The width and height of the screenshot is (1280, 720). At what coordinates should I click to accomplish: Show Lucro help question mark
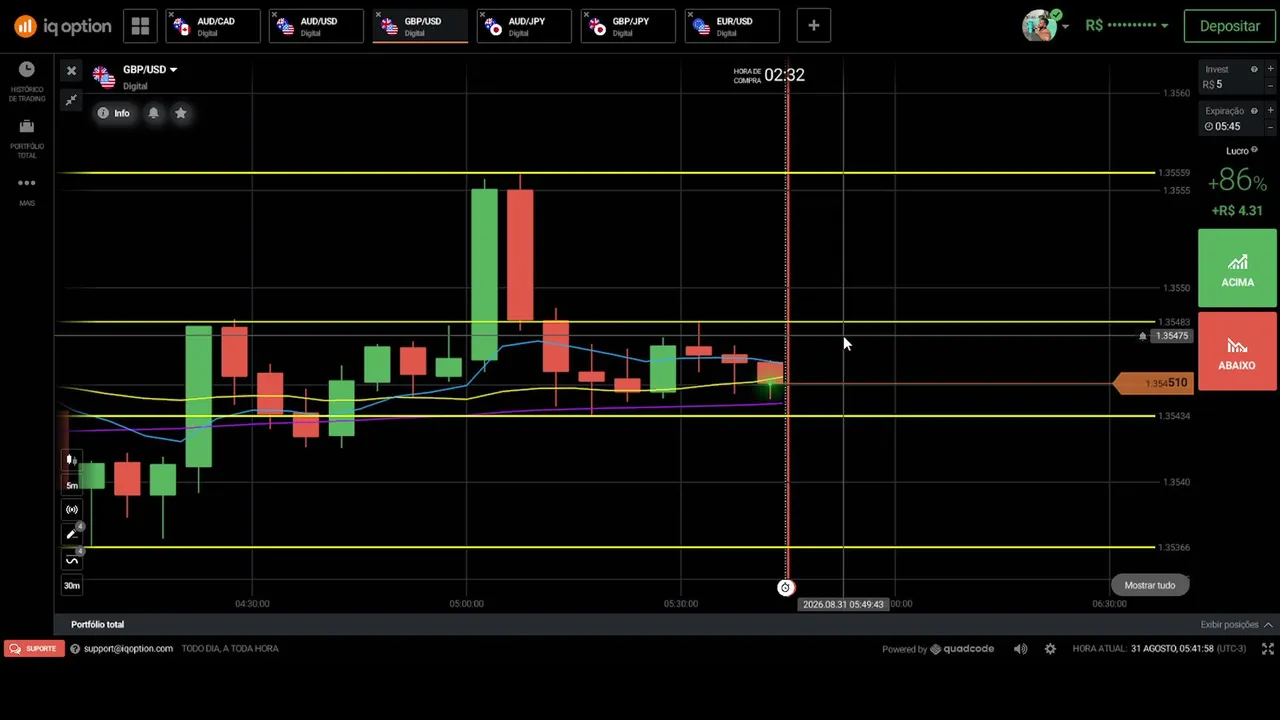click(1254, 150)
